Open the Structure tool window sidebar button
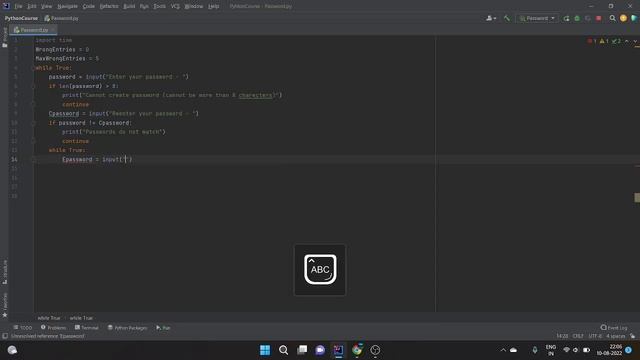The image size is (640, 360). tap(4, 271)
